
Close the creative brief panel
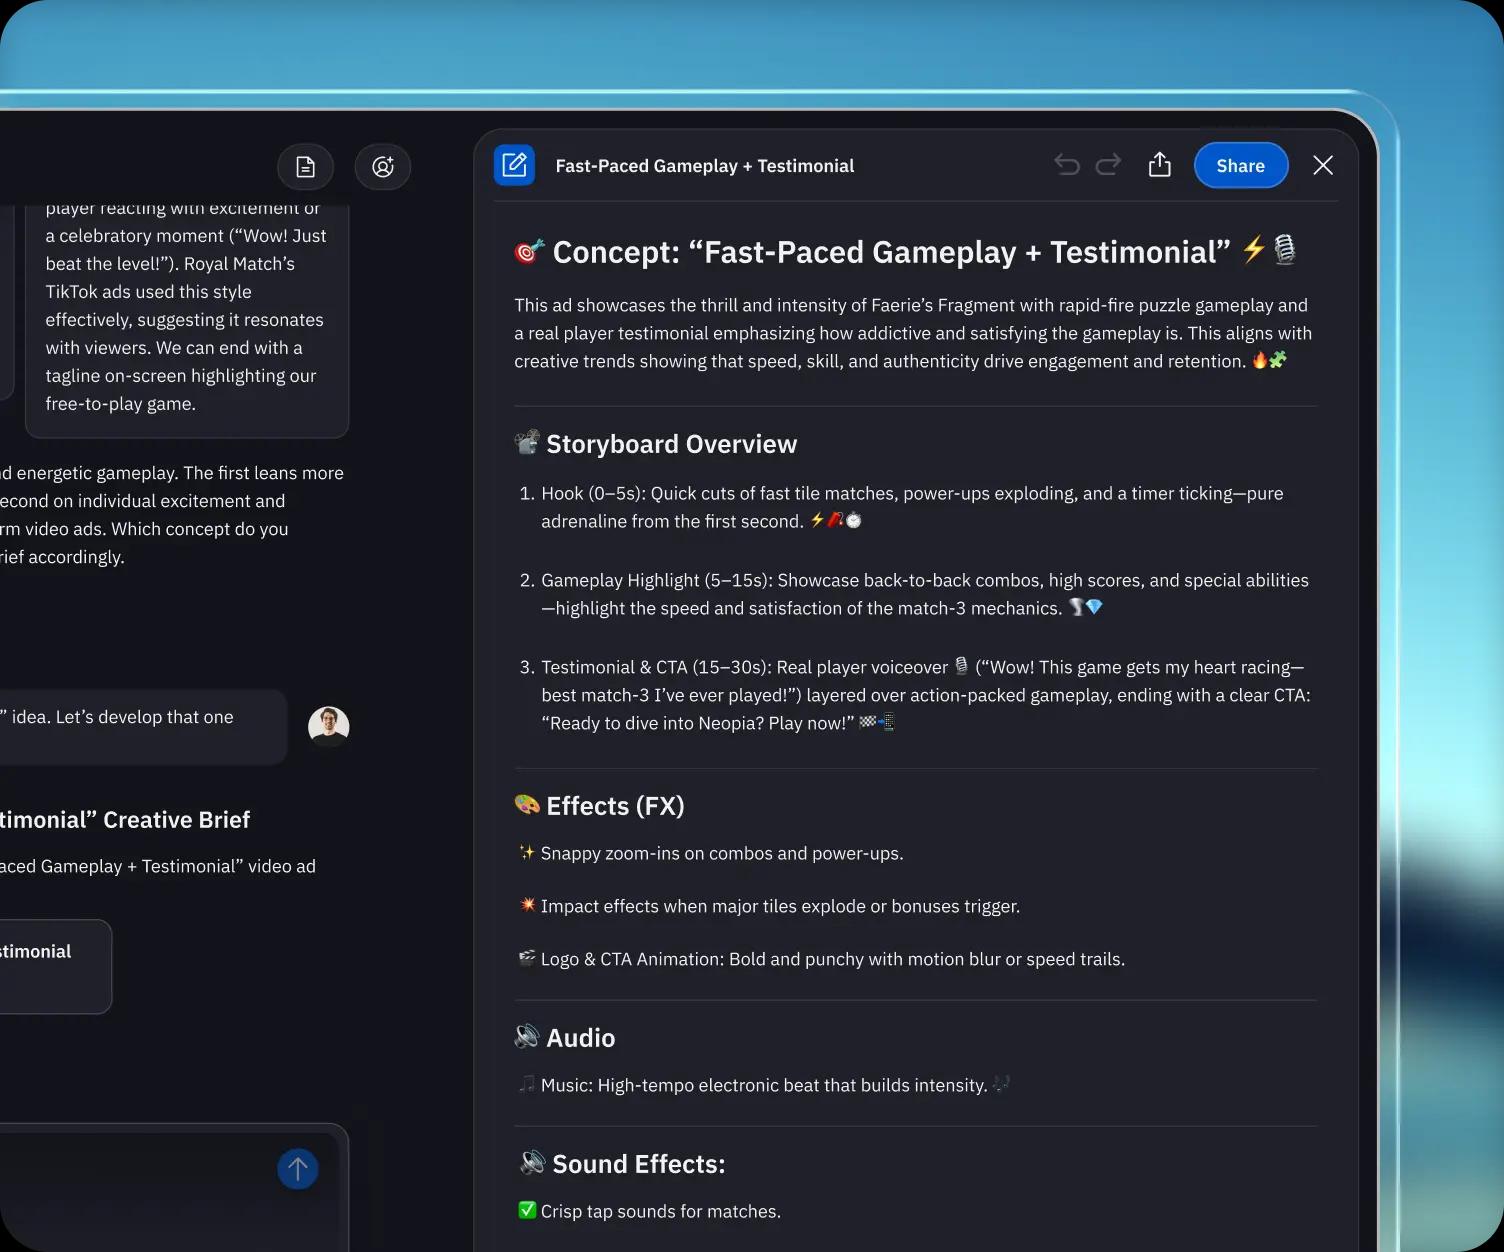click(x=1323, y=165)
